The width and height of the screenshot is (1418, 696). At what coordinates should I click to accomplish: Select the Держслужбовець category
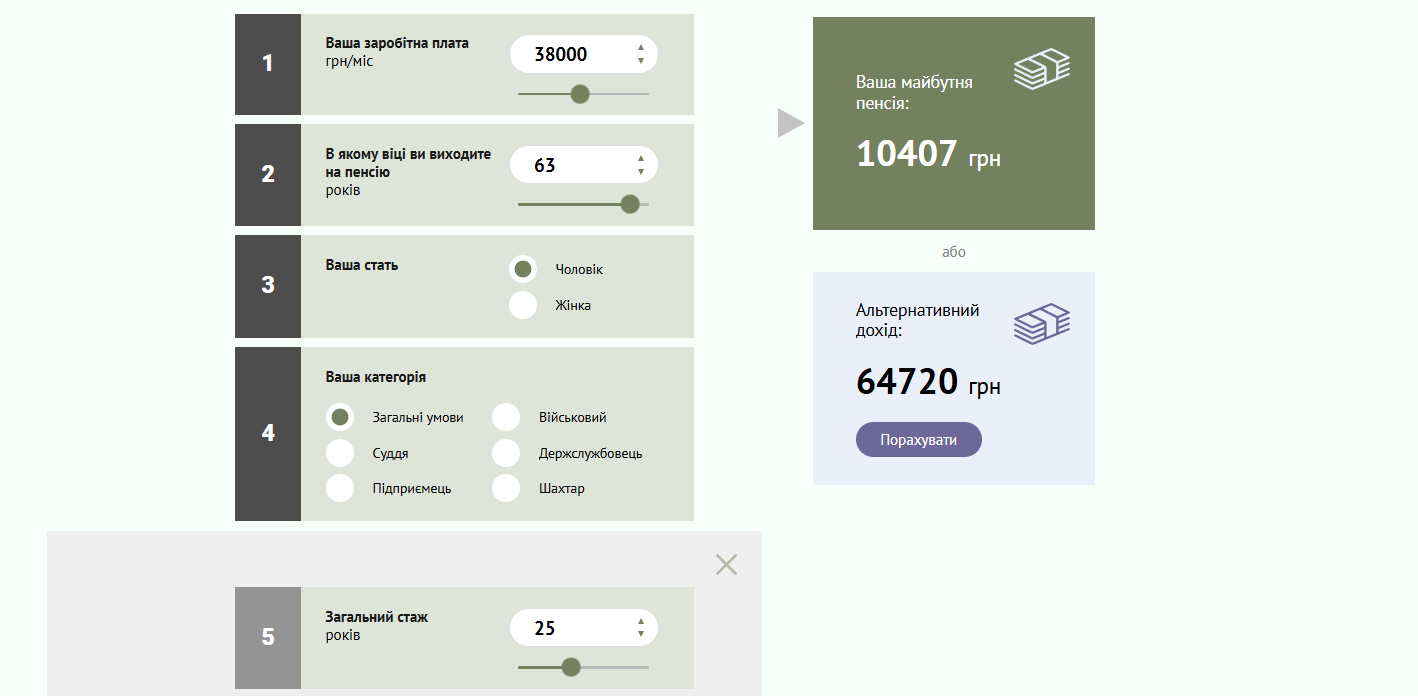506,453
